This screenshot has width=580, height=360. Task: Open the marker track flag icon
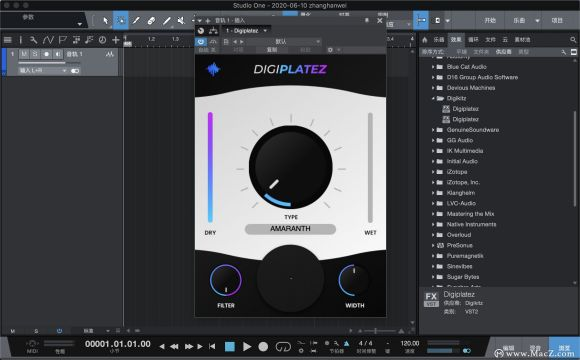pos(63,40)
